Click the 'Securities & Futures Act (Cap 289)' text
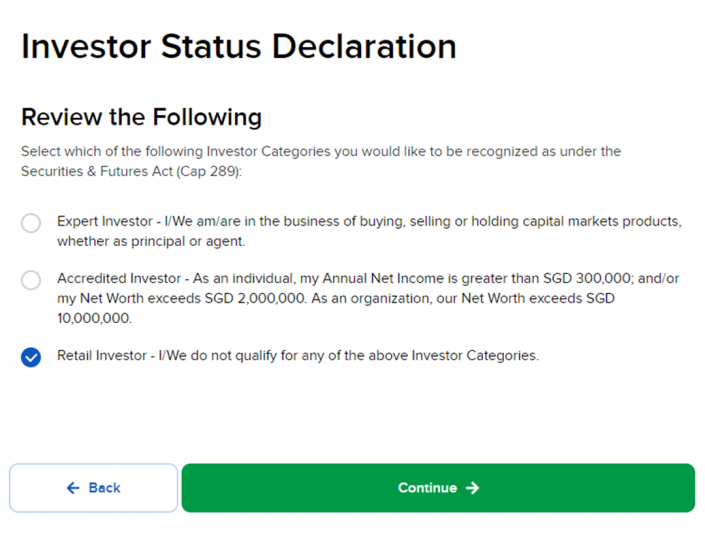 tap(131, 171)
